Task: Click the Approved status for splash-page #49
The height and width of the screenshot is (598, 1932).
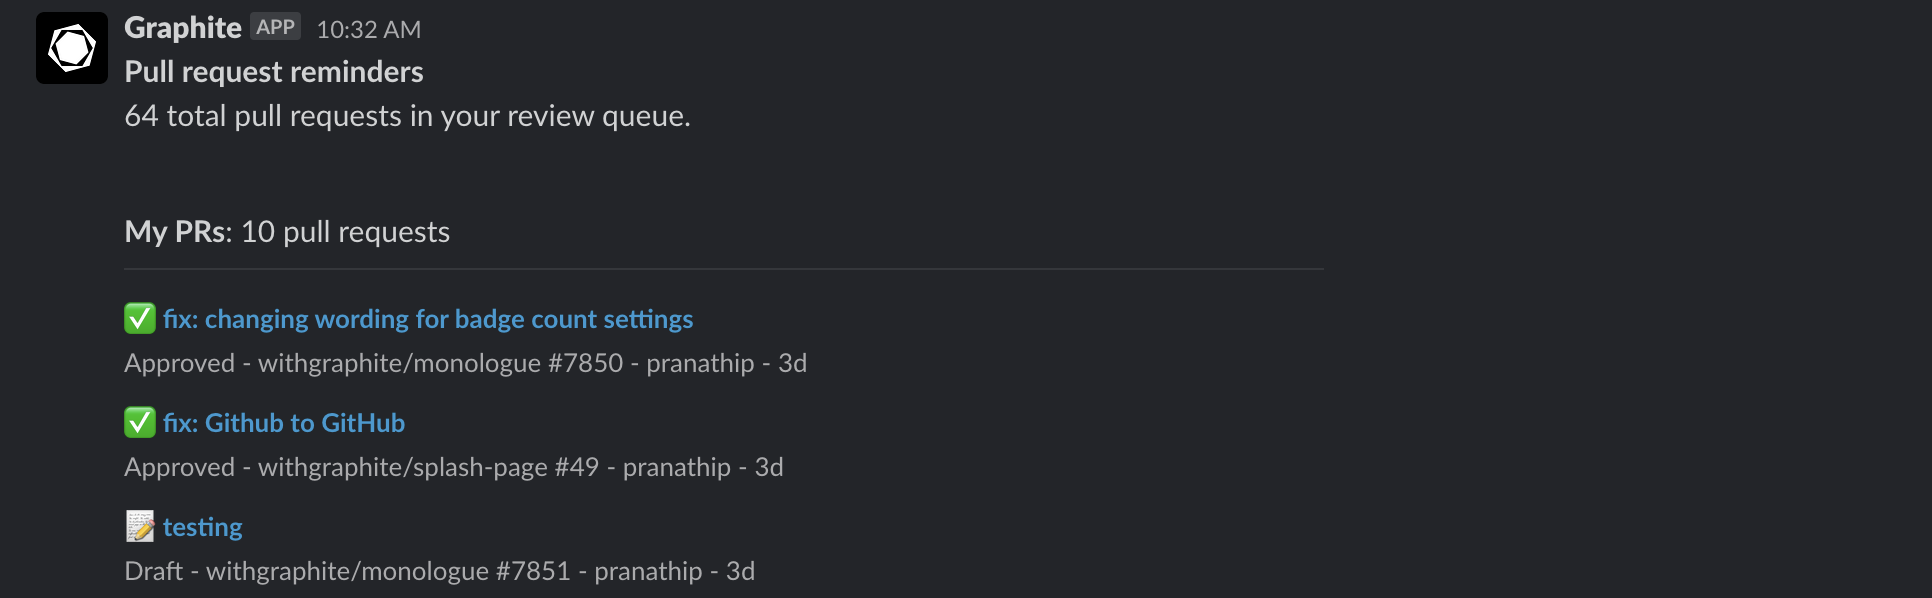Action: (x=180, y=467)
